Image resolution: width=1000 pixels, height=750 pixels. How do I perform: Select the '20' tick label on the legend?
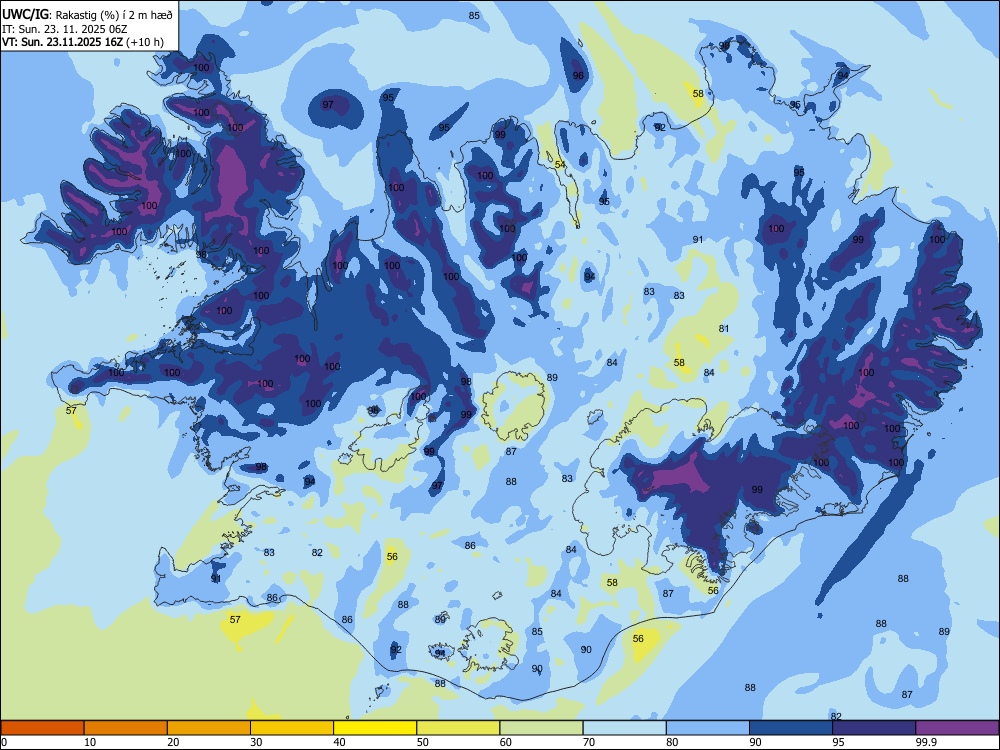click(x=173, y=742)
